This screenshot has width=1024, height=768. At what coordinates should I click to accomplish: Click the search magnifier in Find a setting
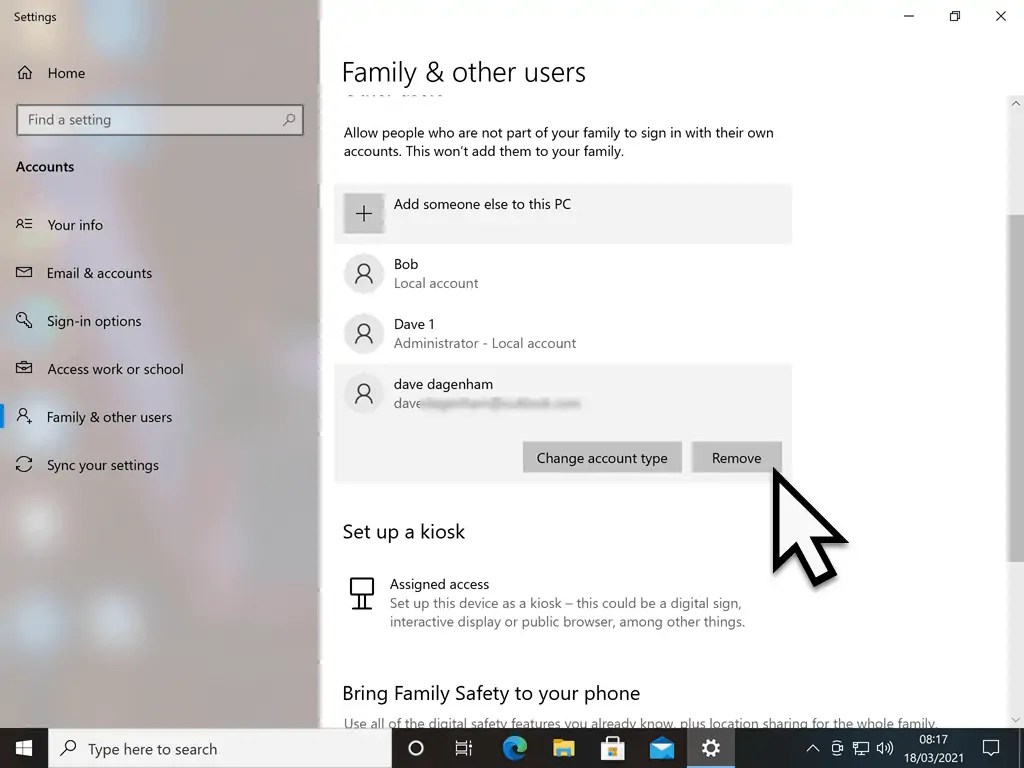click(x=289, y=120)
